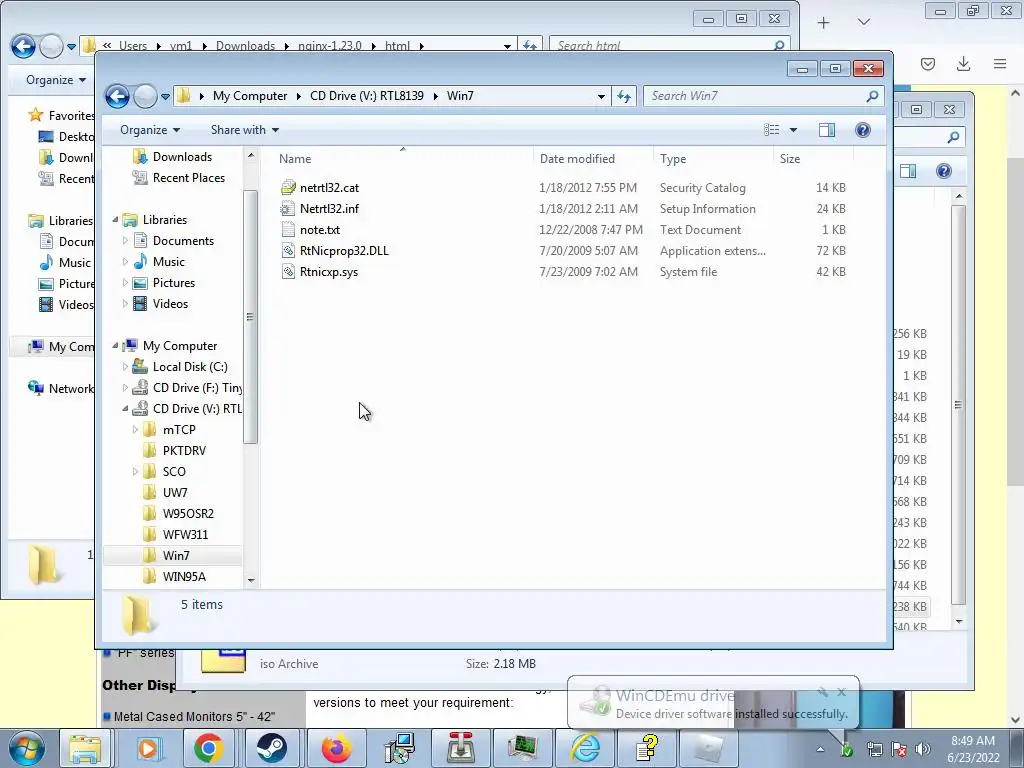This screenshot has width=1024, height=768.
Task: Open recent pages dropdown beside Forward arrow
Action: point(165,97)
